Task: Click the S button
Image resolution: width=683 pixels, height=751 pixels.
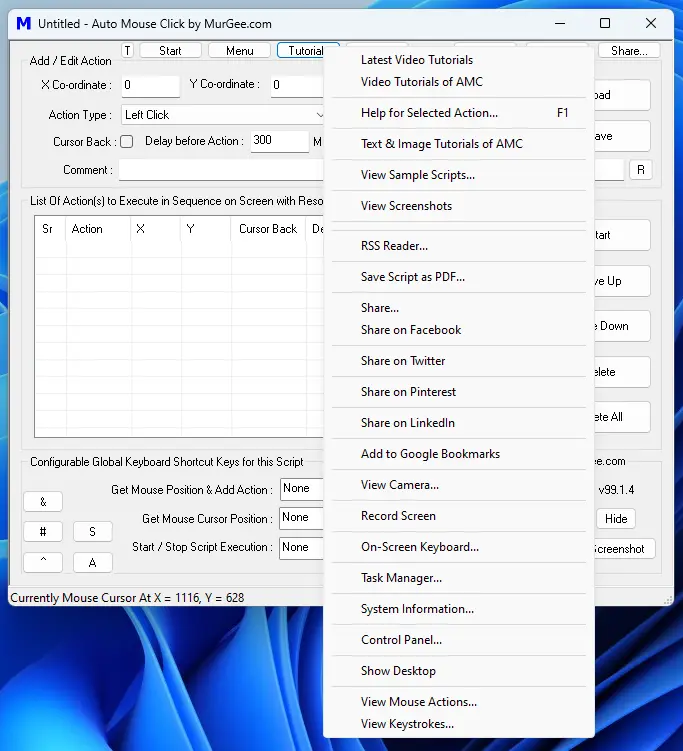Action: pyautogui.click(x=92, y=532)
